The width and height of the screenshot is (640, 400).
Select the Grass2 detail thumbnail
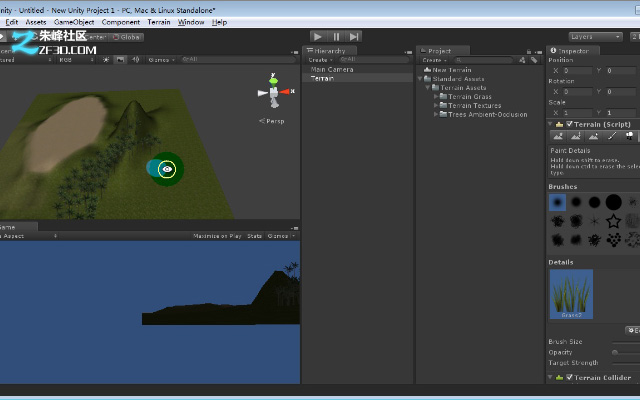pos(571,294)
